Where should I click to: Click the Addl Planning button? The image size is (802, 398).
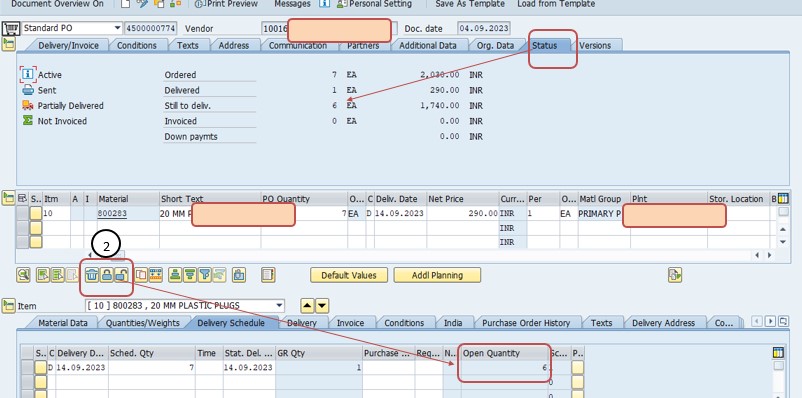437,275
